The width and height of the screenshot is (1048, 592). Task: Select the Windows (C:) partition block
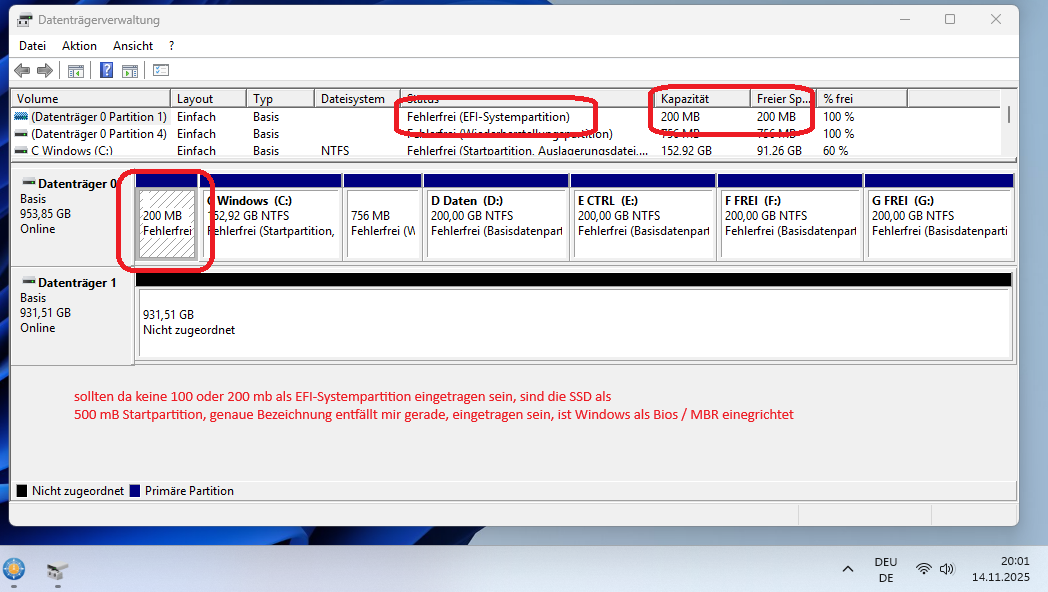pos(271,224)
